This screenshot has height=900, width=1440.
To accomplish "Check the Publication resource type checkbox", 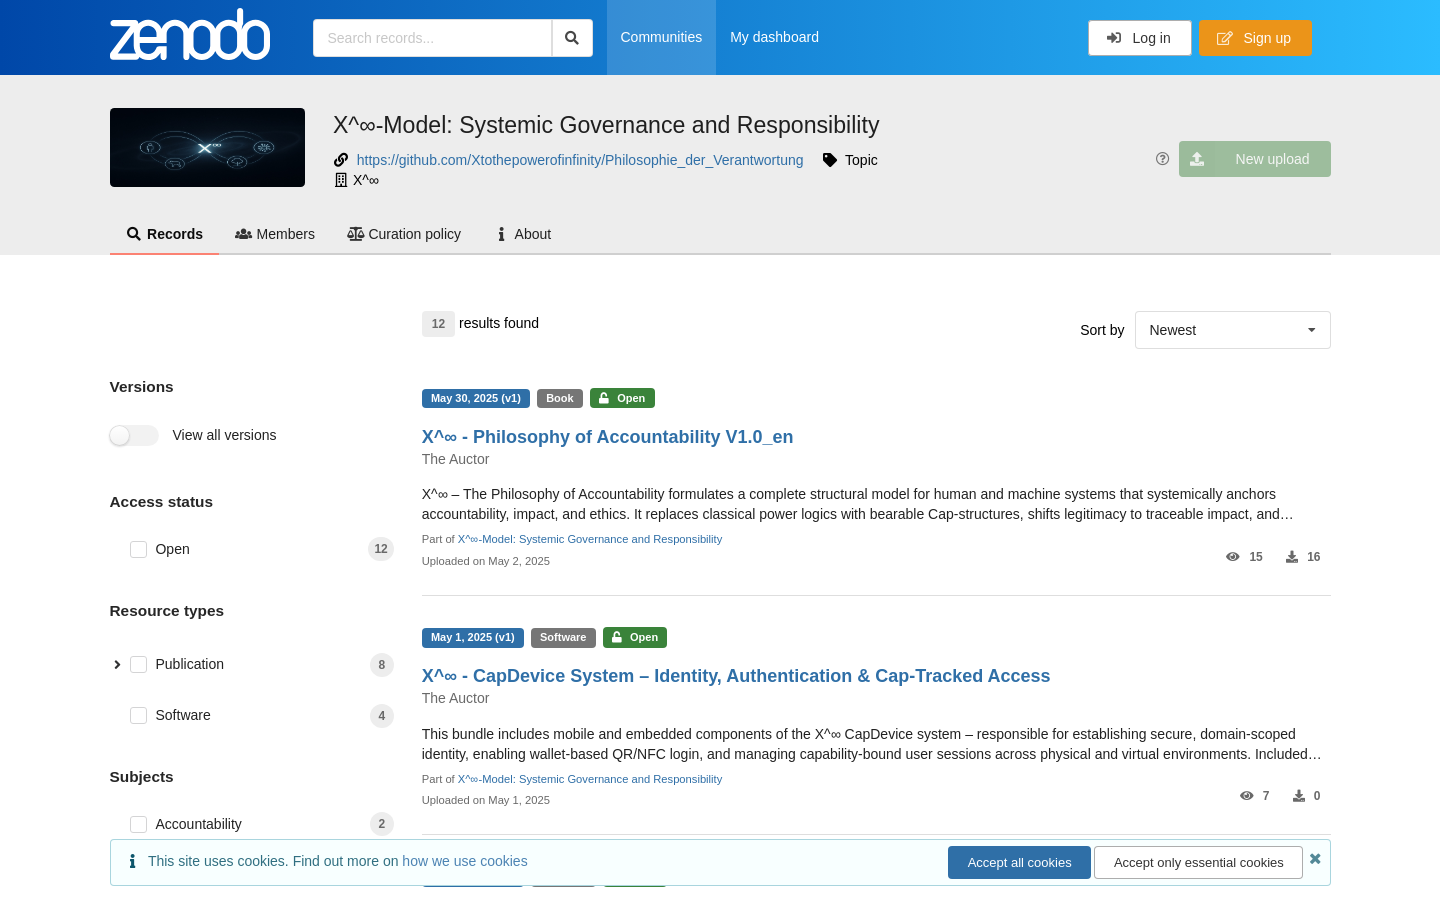I will click(139, 664).
